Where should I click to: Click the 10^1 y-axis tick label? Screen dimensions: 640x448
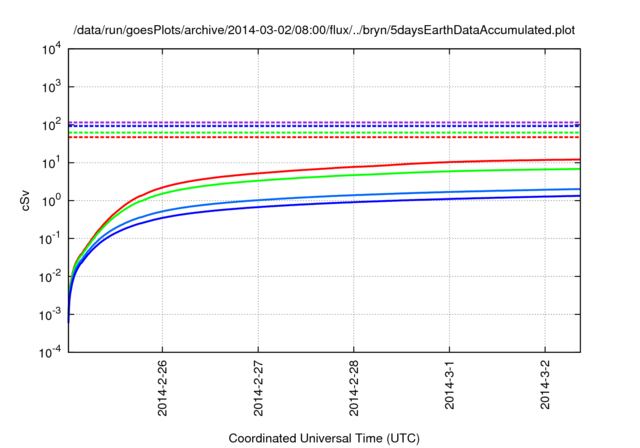[51, 162]
